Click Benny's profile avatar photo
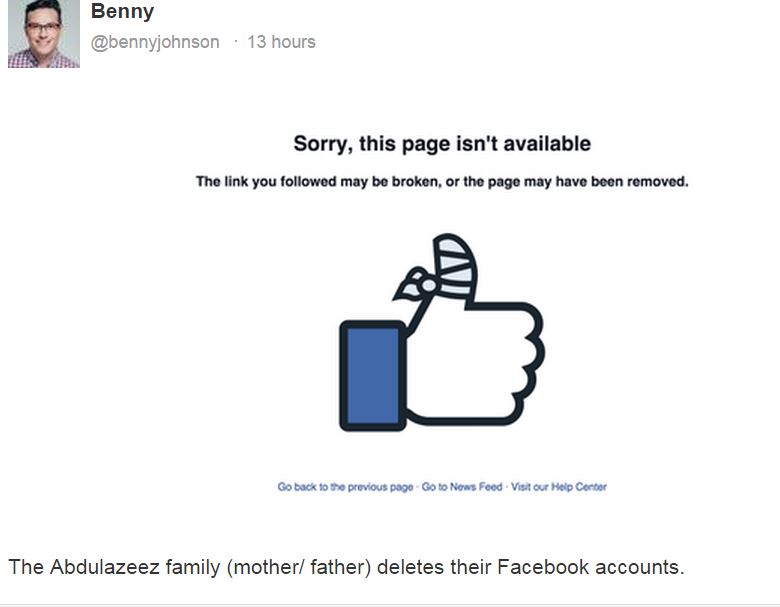Image resolution: width=780 pixels, height=607 pixels. (x=43, y=33)
